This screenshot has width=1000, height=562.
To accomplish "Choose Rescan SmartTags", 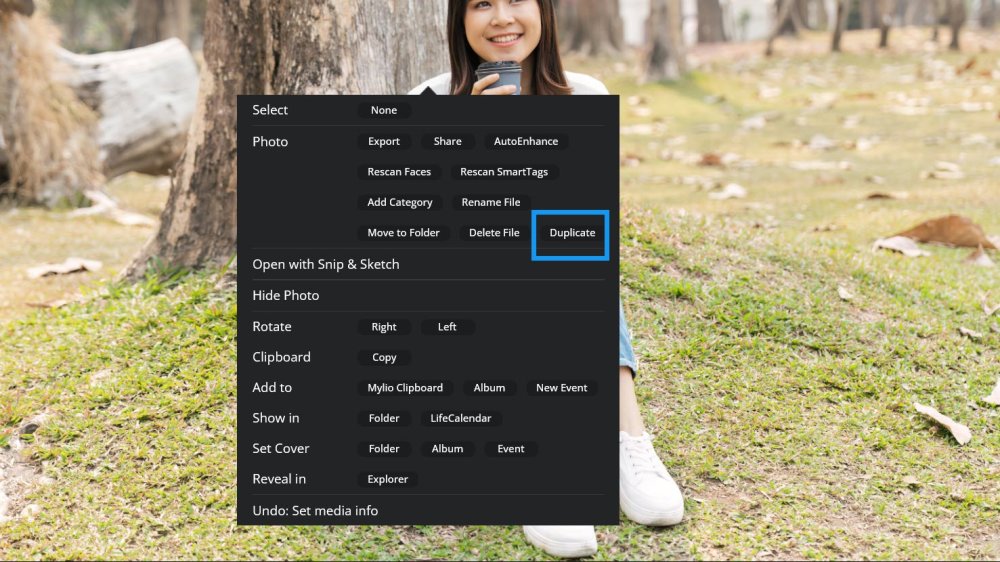I will [504, 172].
